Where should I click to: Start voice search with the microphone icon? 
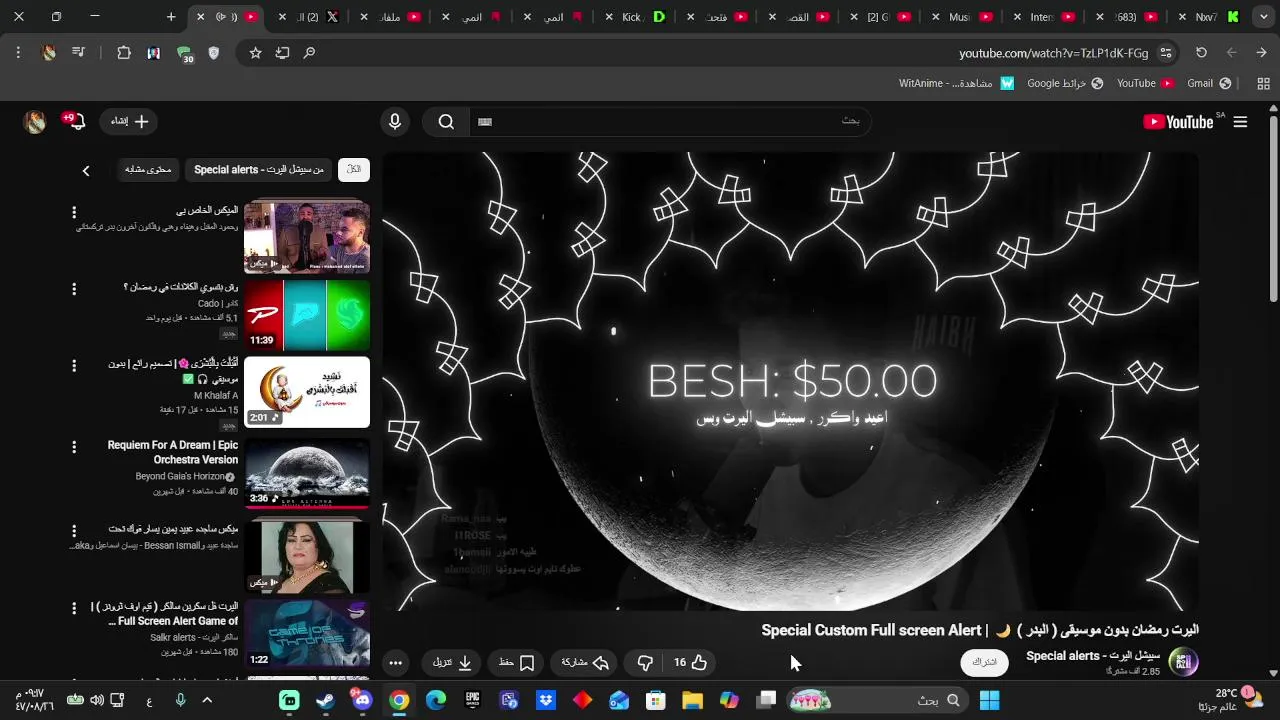click(395, 122)
